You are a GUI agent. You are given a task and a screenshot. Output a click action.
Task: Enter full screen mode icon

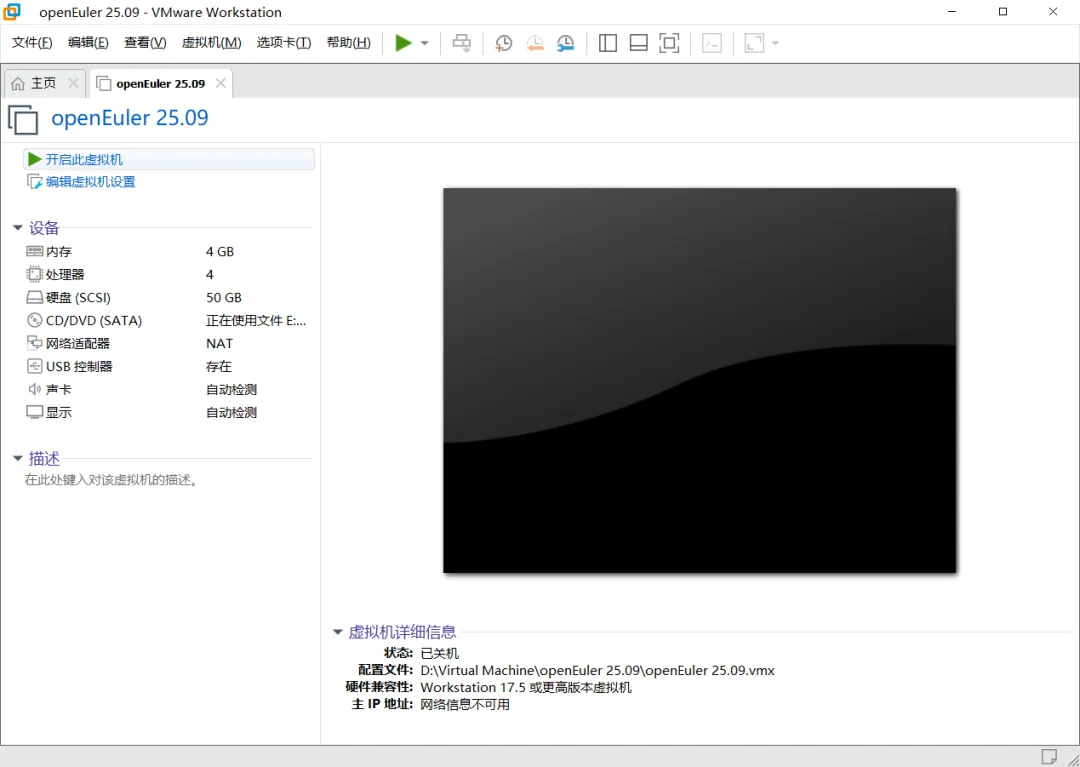pos(669,43)
